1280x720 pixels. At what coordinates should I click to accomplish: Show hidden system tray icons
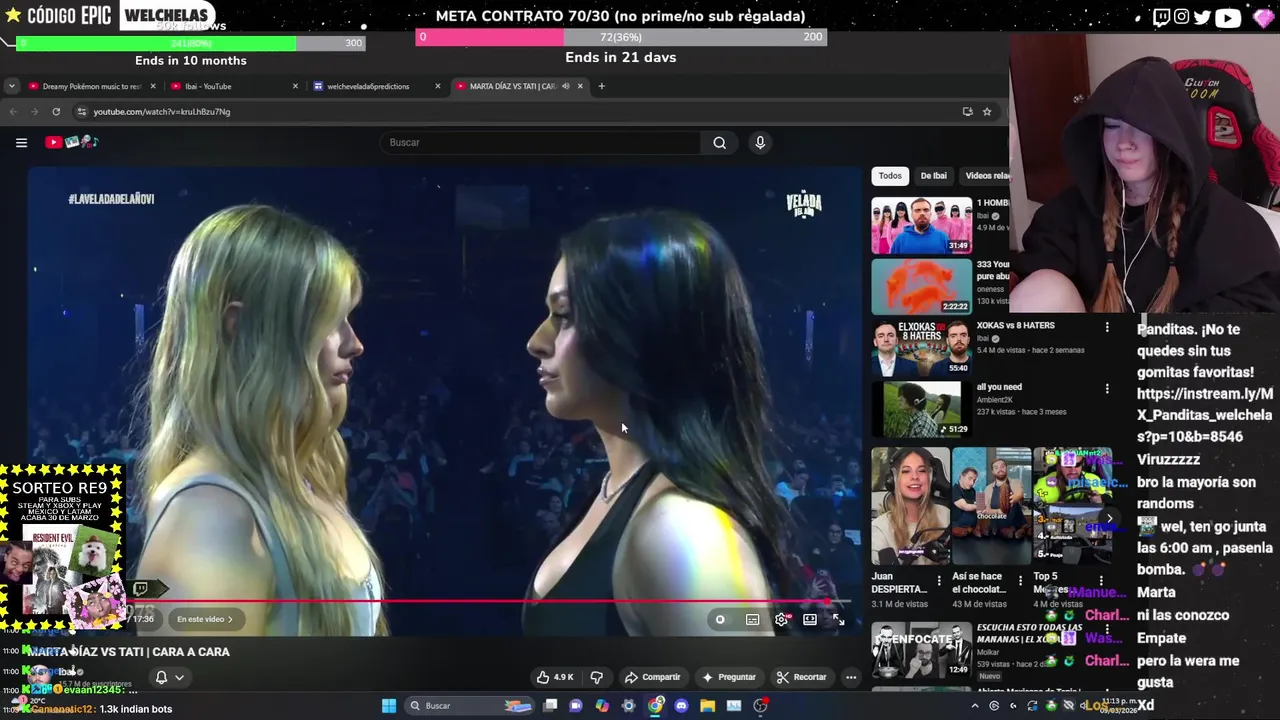(x=975, y=706)
